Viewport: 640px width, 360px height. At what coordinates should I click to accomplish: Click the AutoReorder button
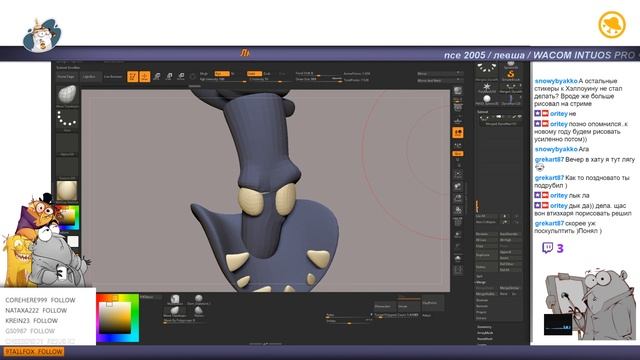point(510,234)
